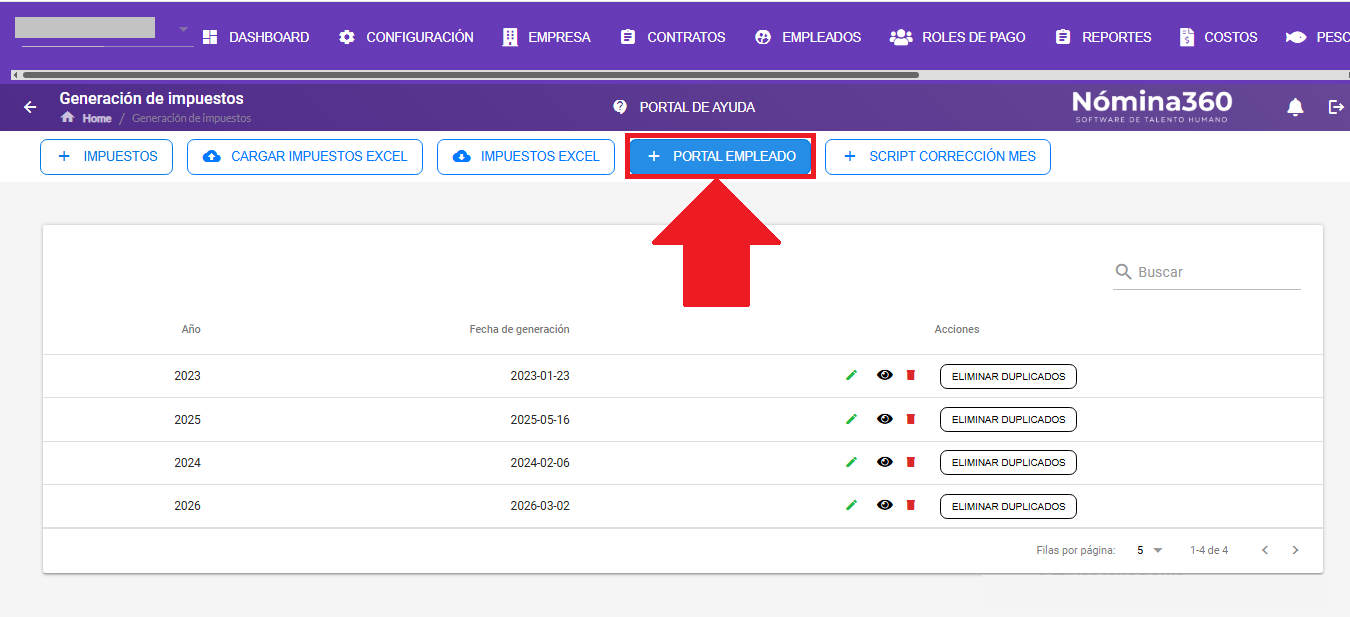View the 2026 row with eye icon
This screenshot has height=617, width=1350.
pyautogui.click(x=884, y=505)
